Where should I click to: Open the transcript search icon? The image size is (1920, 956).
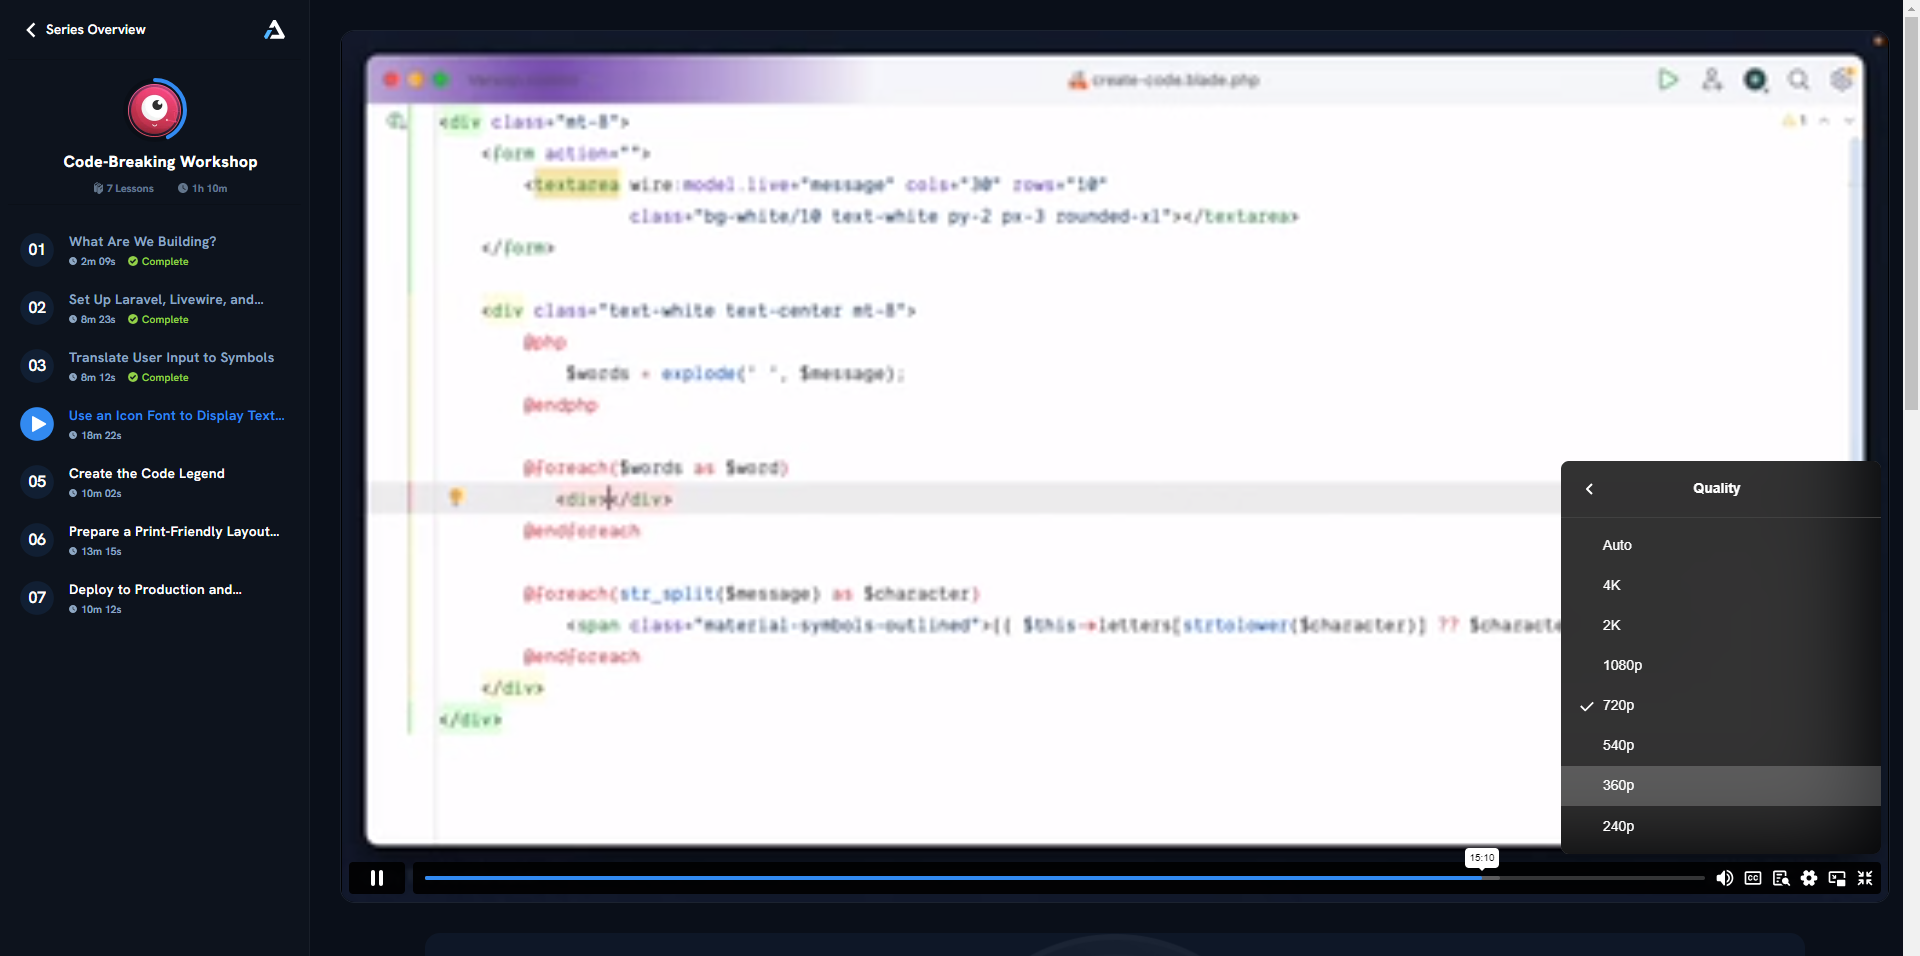point(1781,878)
